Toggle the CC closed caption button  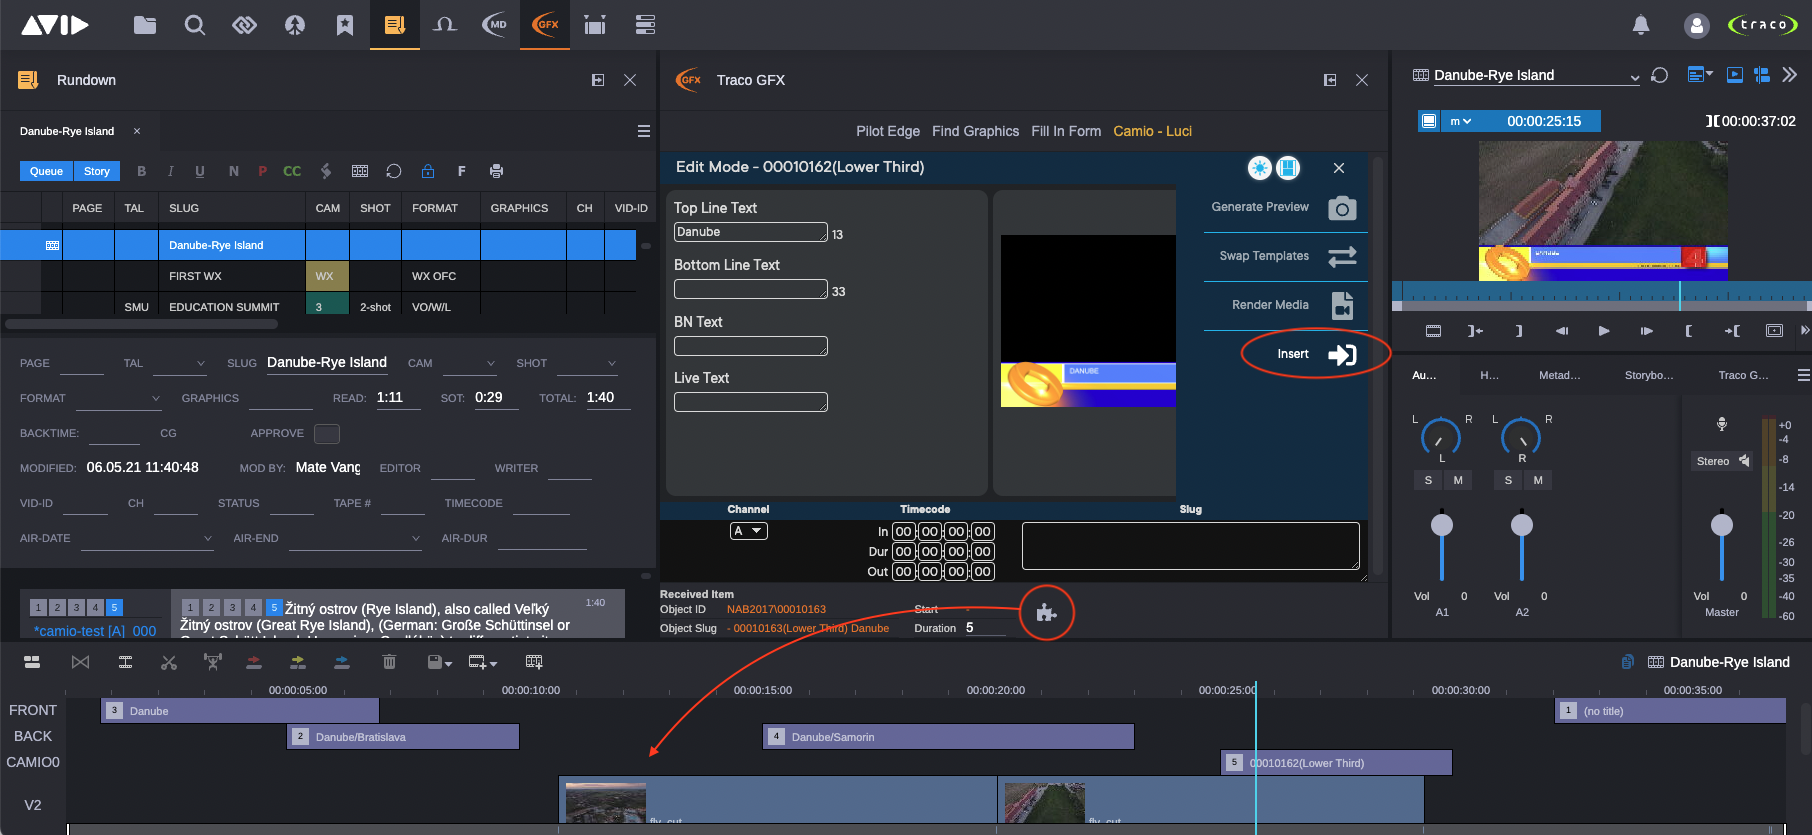(292, 171)
